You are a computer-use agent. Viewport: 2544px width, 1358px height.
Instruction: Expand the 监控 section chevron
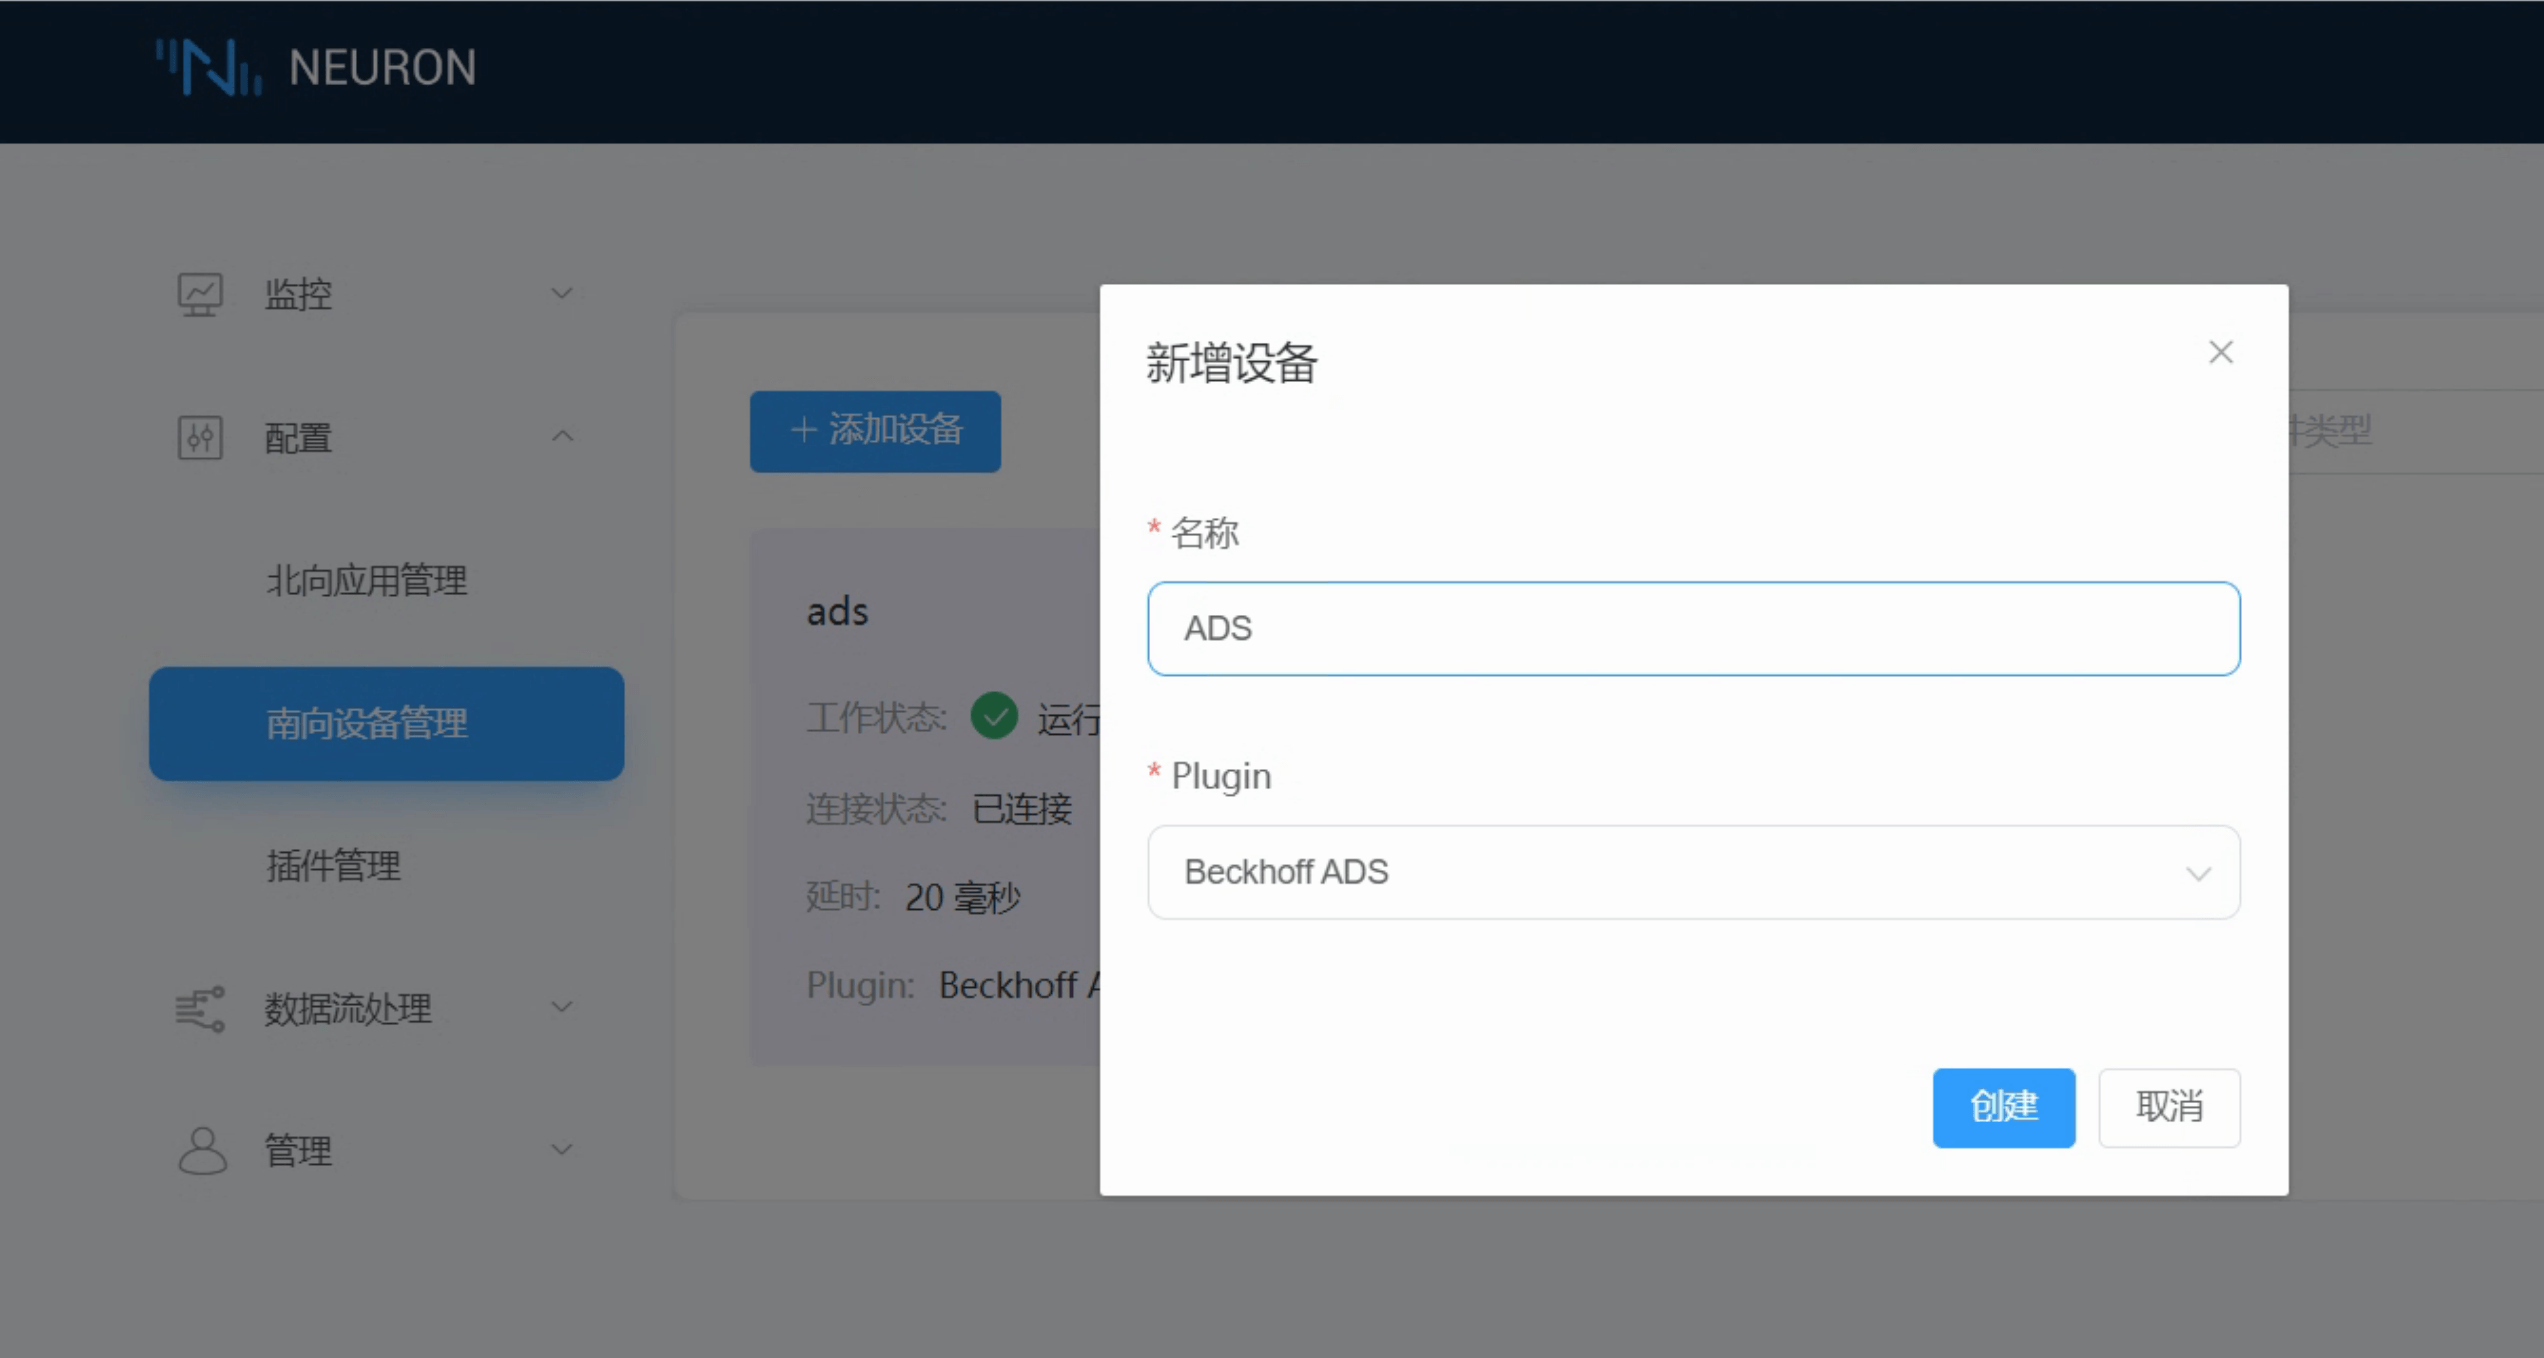tap(561, 292)
